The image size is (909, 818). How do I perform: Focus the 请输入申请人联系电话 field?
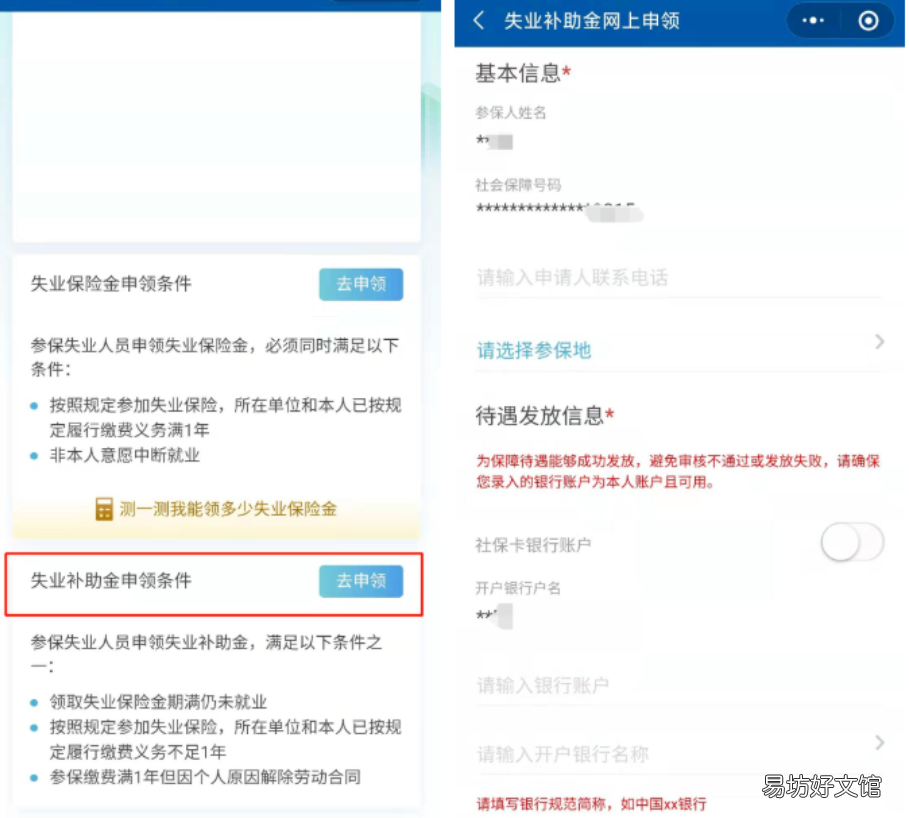click(679, 278)
